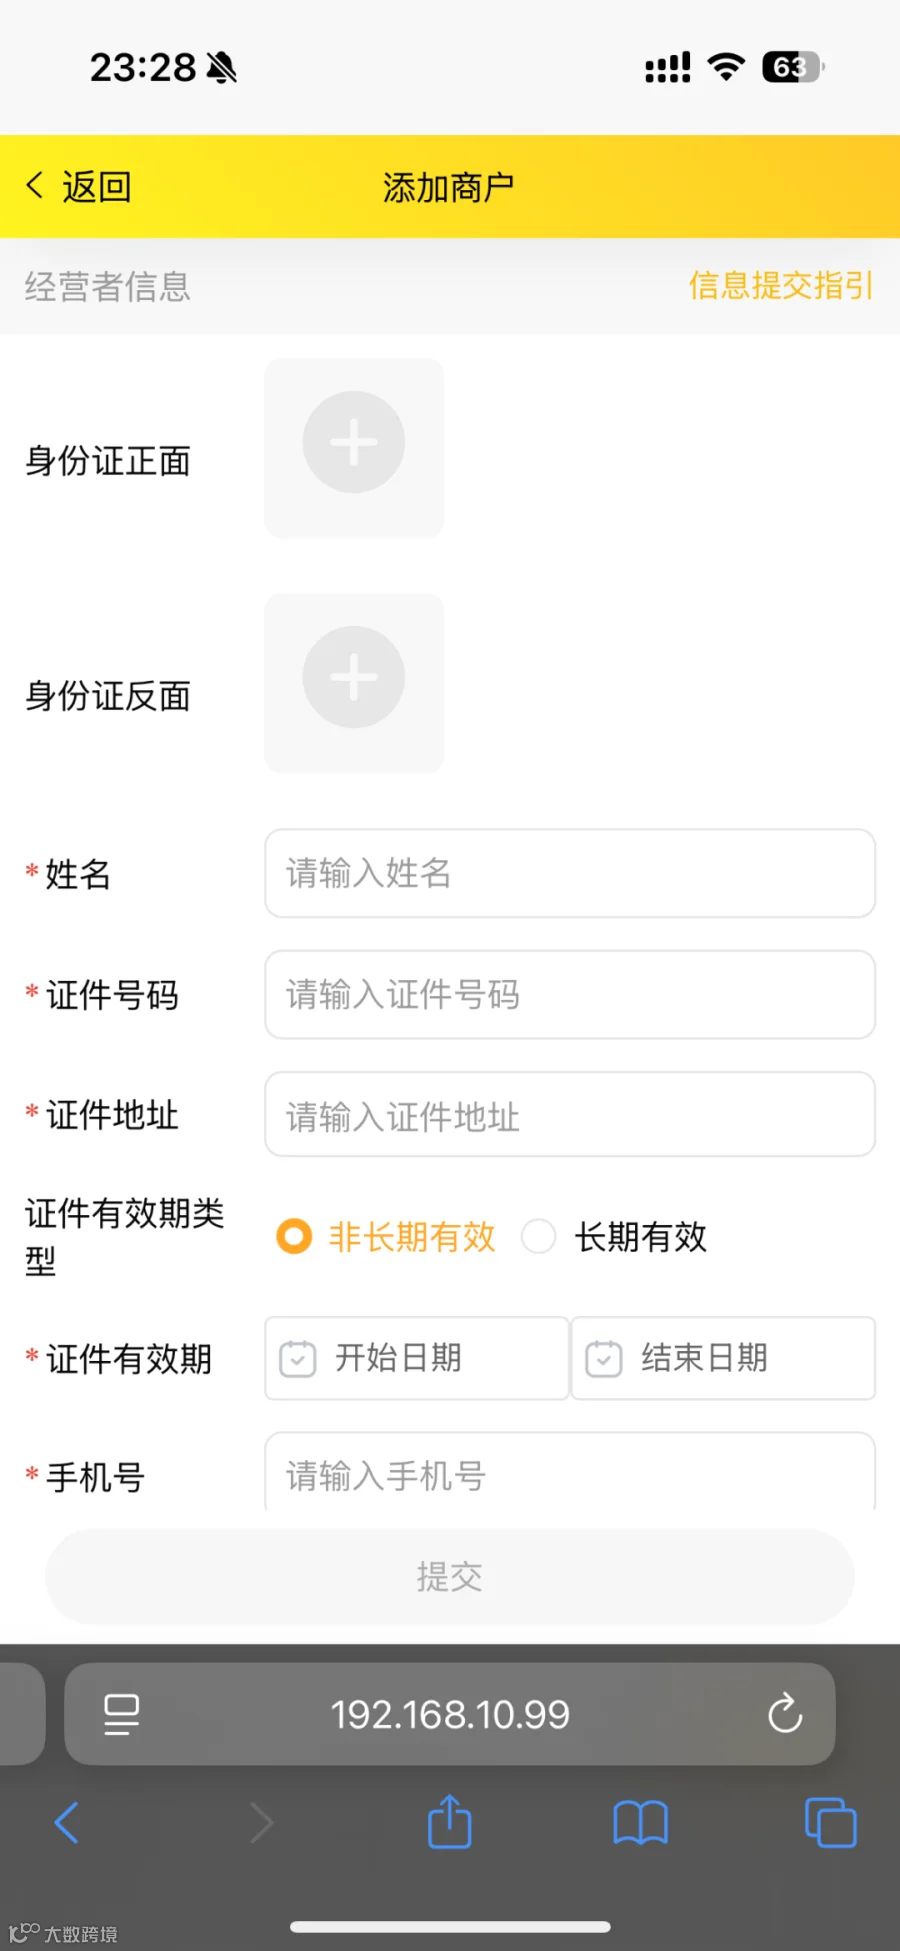Focus the 请输入手机号 input field
This screenshot has width=900, height=1951.
pyautogui.click(x=570, y=1472)
